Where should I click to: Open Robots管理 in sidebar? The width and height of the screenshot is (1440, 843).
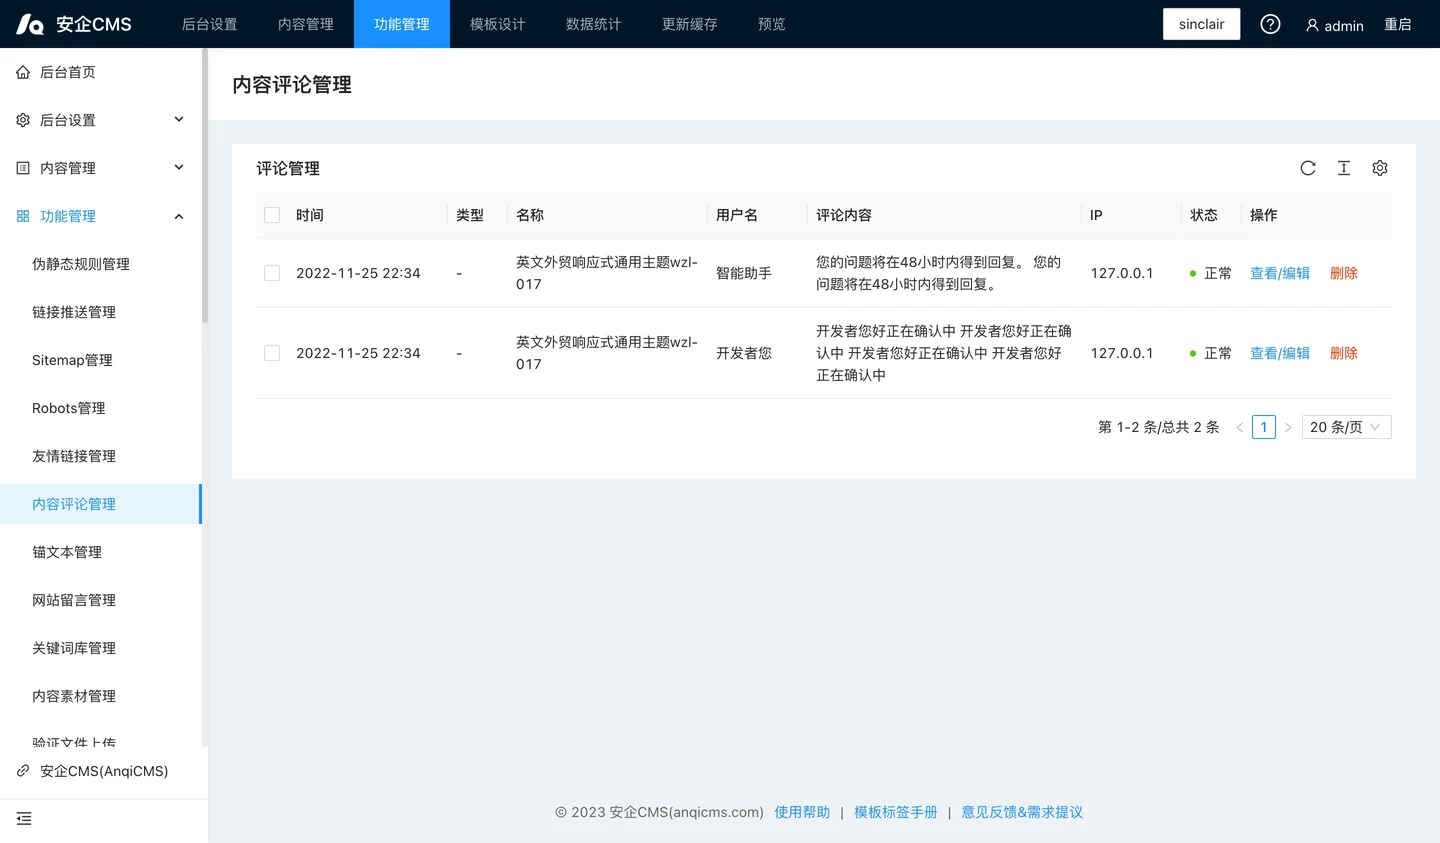click(100, 408)
